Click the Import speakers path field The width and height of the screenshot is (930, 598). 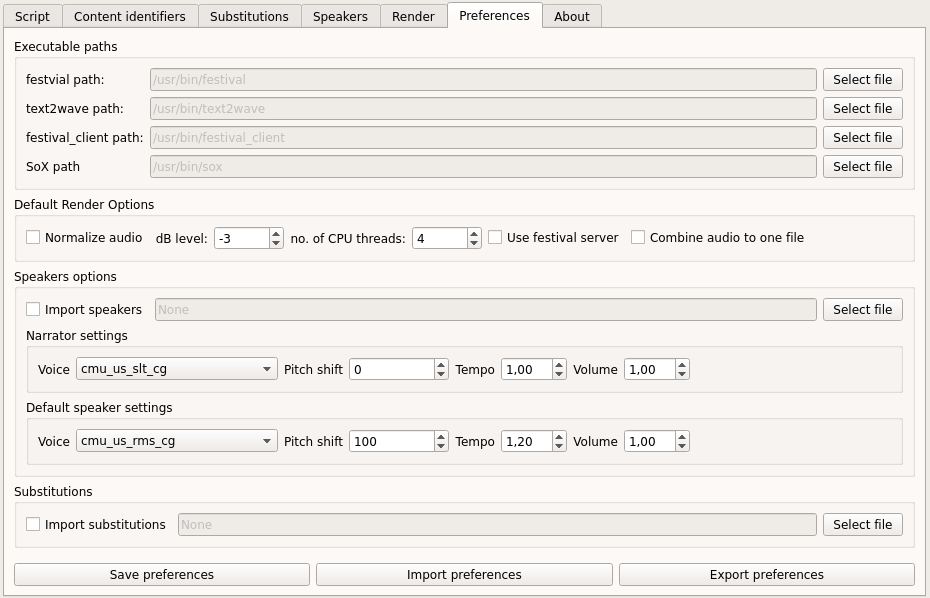(x=486, y=310)
